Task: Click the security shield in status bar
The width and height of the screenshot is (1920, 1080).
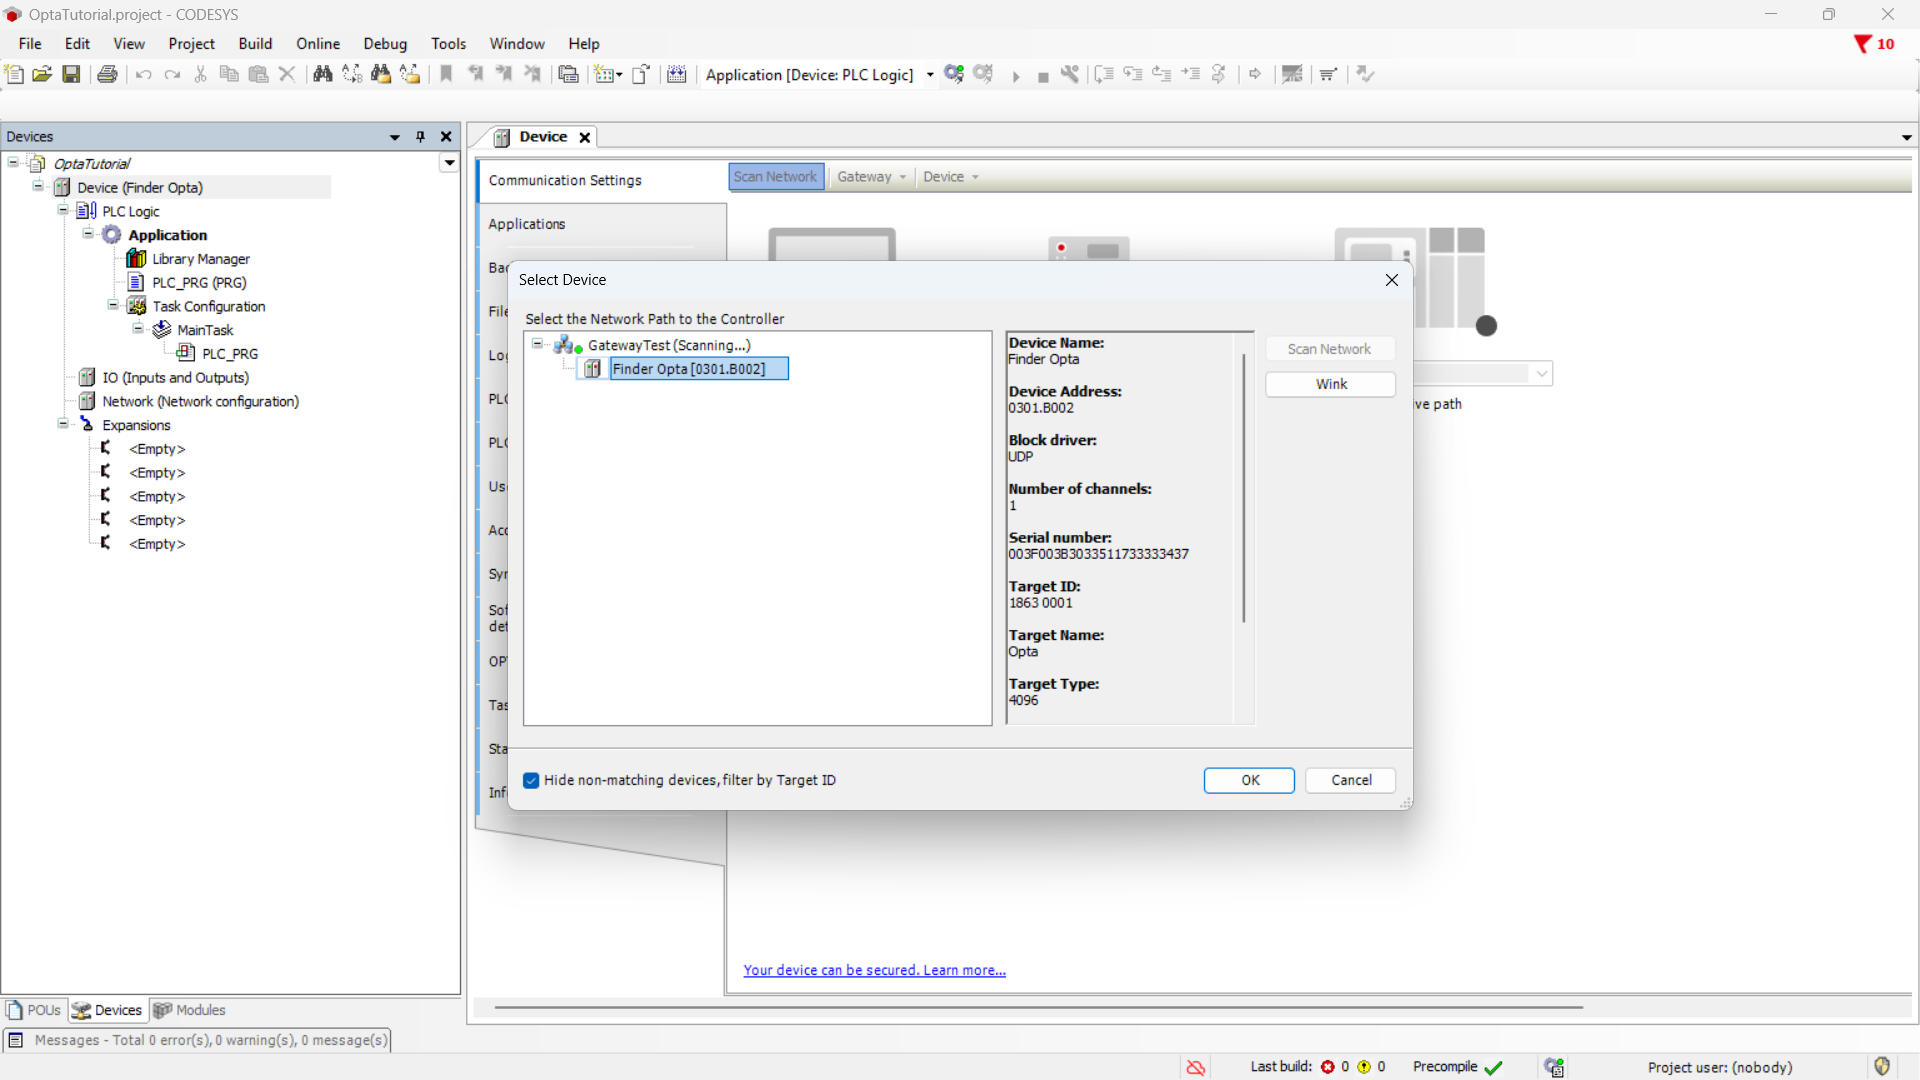Action: [1882, 1066]
